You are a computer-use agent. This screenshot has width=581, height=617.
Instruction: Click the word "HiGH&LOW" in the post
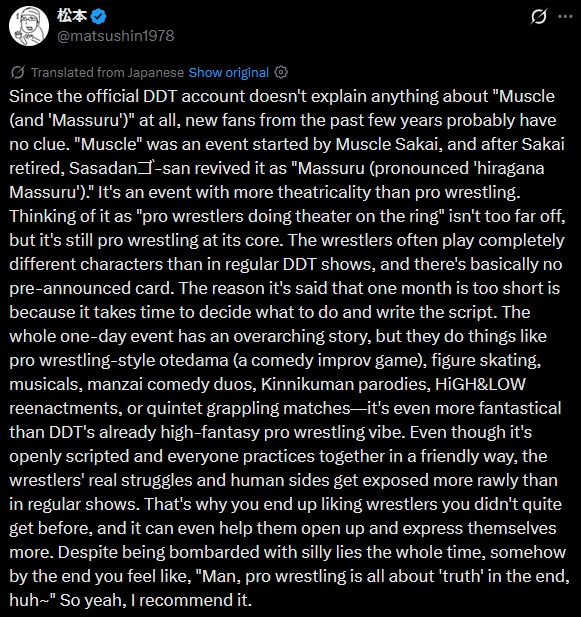click(480, 384)
